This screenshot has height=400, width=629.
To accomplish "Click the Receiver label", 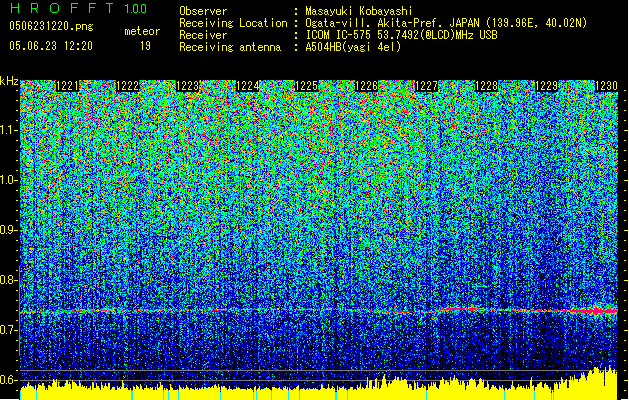I will pos(203,35).
